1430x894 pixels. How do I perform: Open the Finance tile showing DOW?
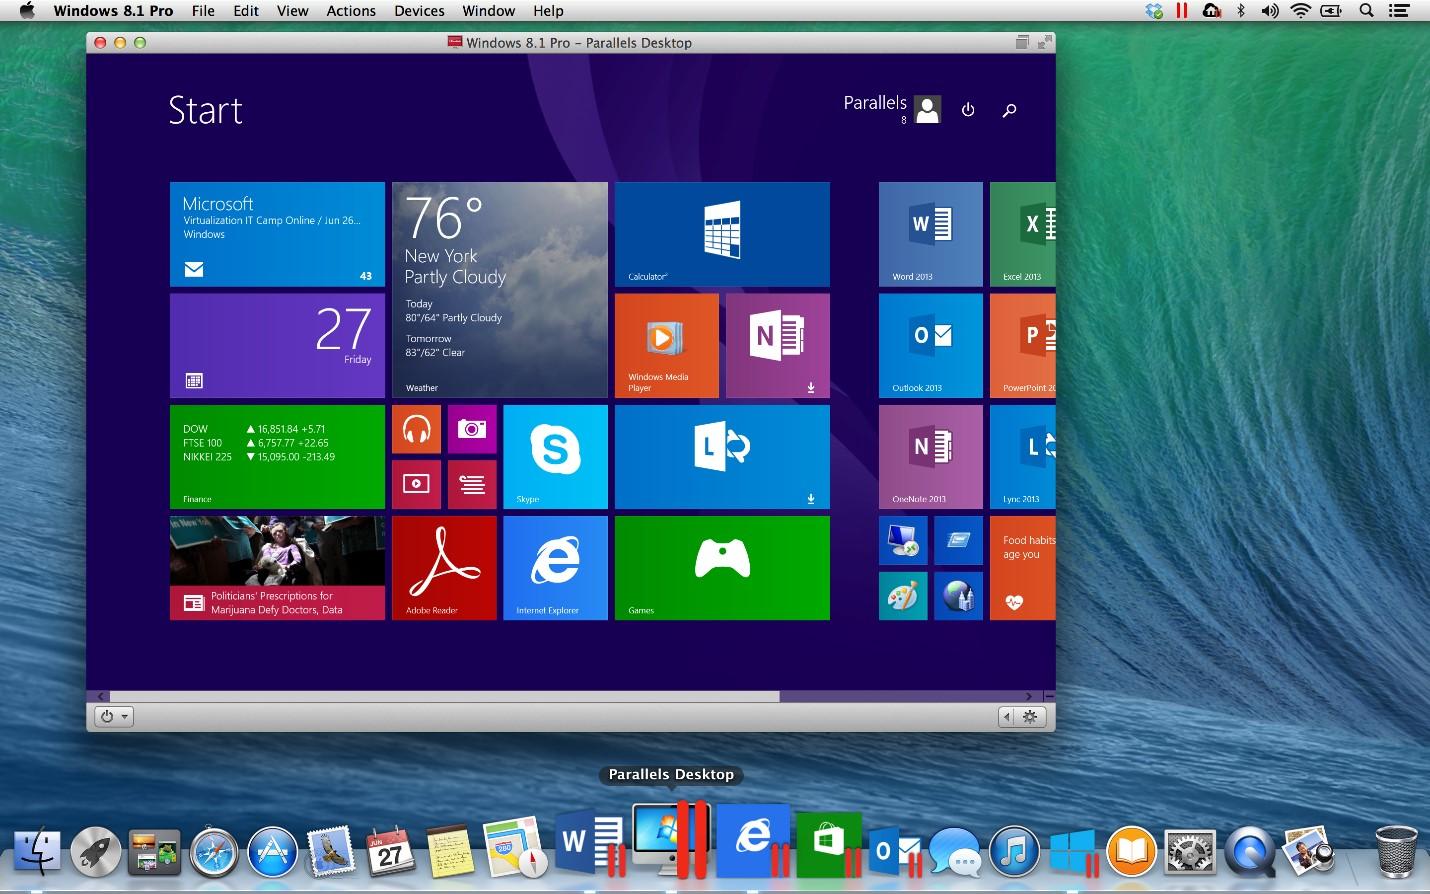point(277,456)
